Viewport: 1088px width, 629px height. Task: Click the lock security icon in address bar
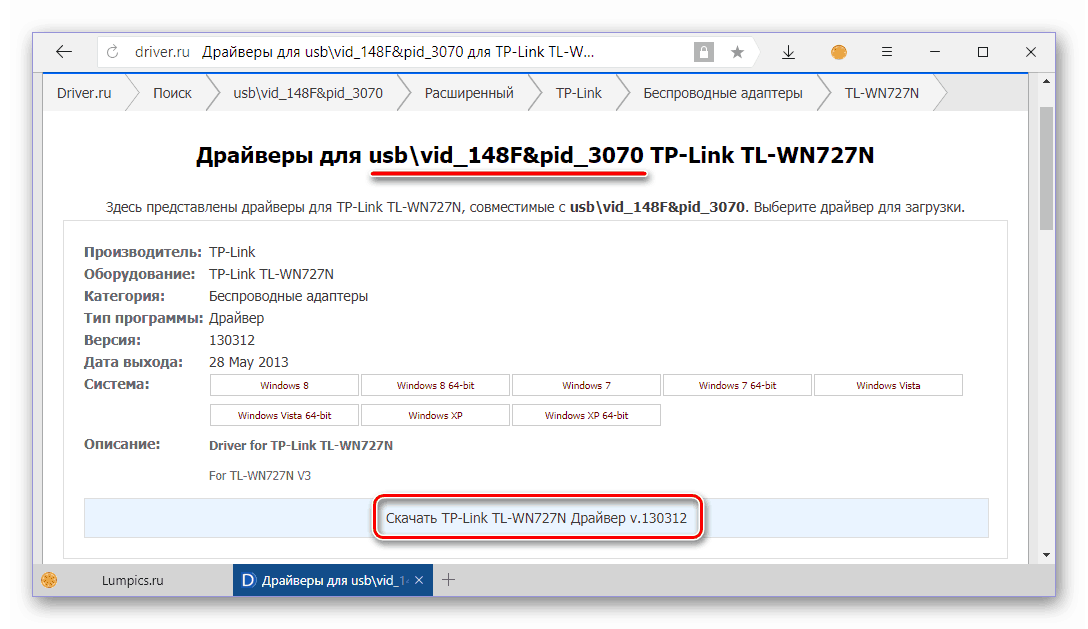click(x=704, y=52)
